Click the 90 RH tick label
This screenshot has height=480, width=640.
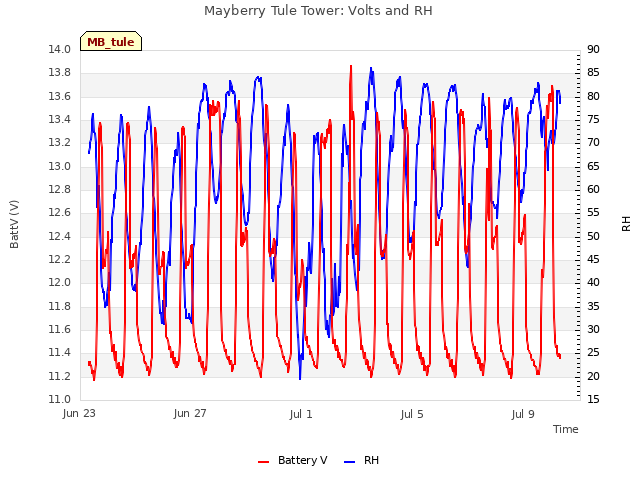tap(593, 49)
